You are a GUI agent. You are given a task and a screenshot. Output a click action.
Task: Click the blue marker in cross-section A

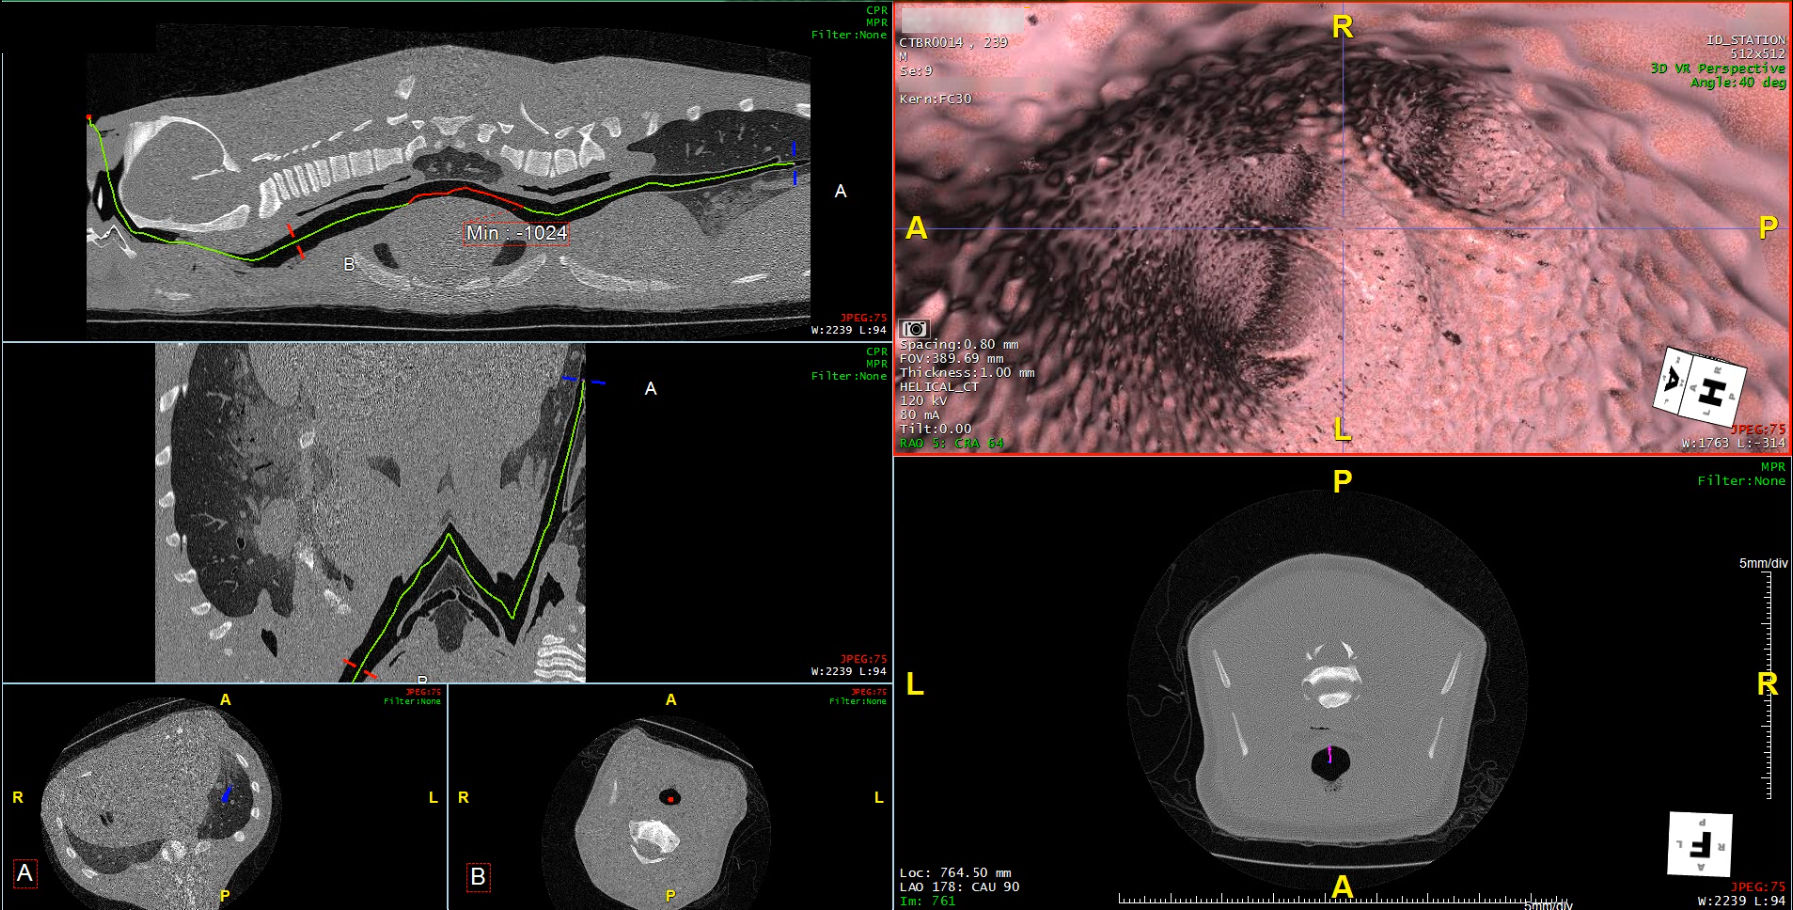tap(226, 795)
